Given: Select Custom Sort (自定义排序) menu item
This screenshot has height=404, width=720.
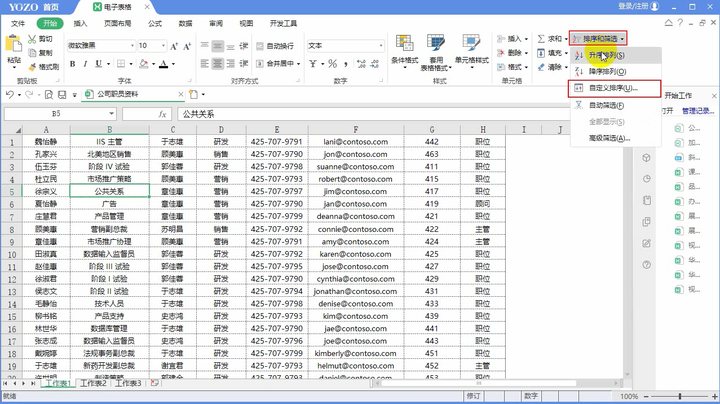Looking at the screenshot, I should 611,88.
